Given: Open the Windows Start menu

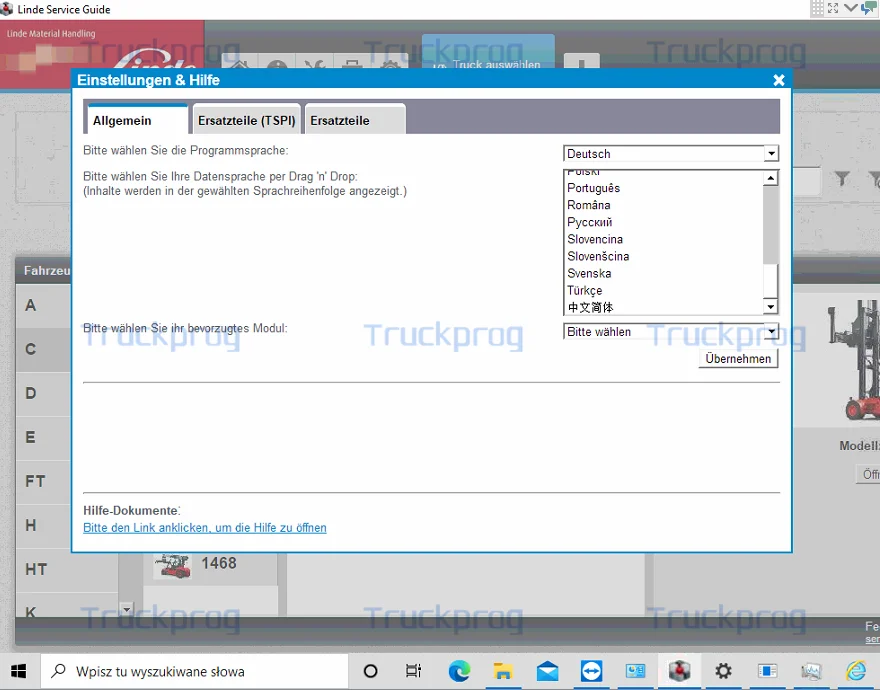Looking at the screenshot, I should coord(19,671).
